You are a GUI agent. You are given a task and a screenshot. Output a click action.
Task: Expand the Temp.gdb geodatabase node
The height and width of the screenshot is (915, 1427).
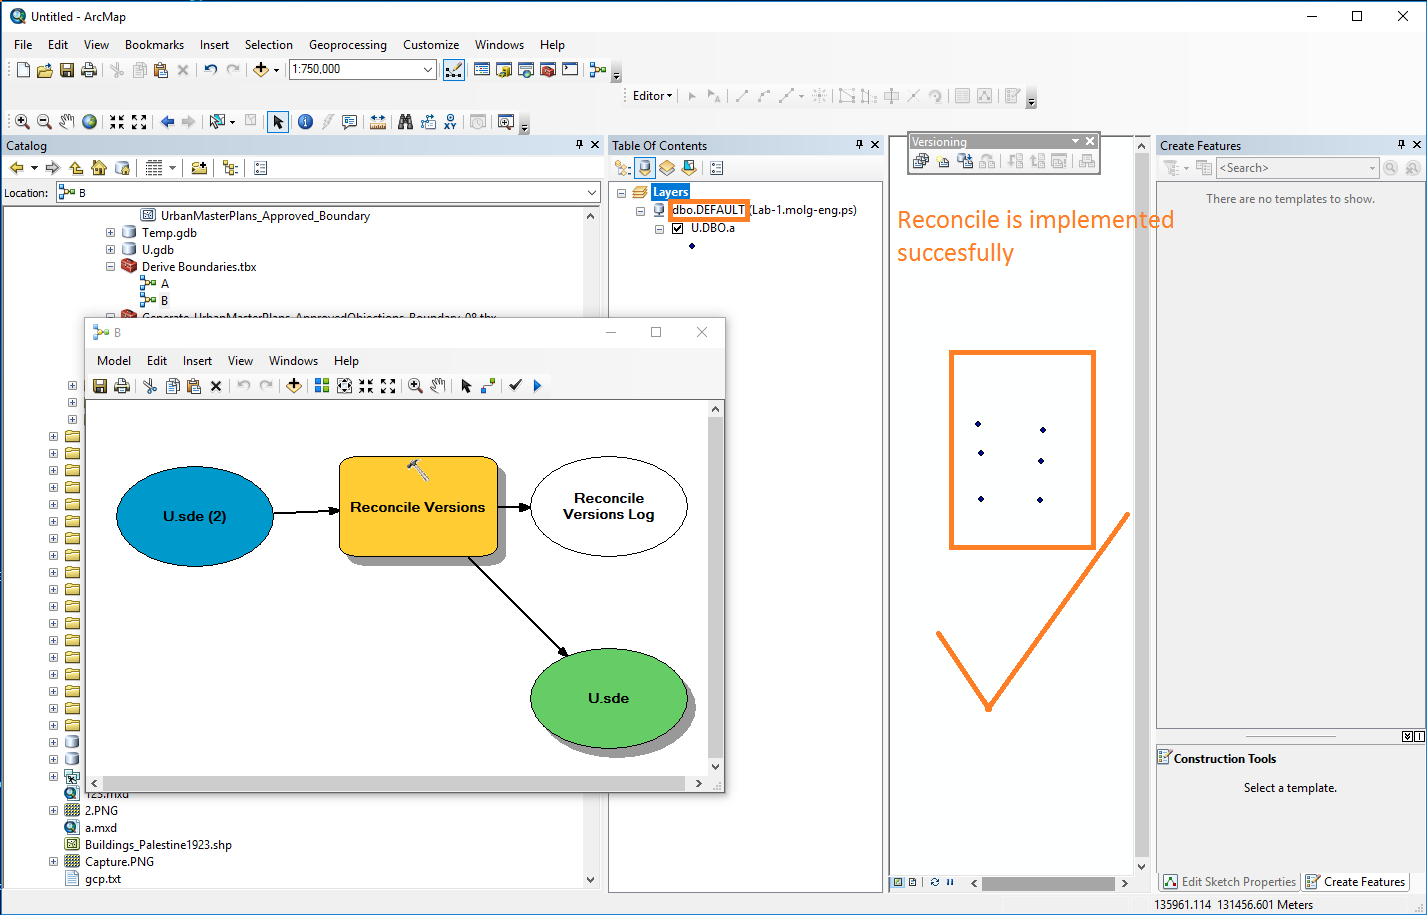click(111, 233)
